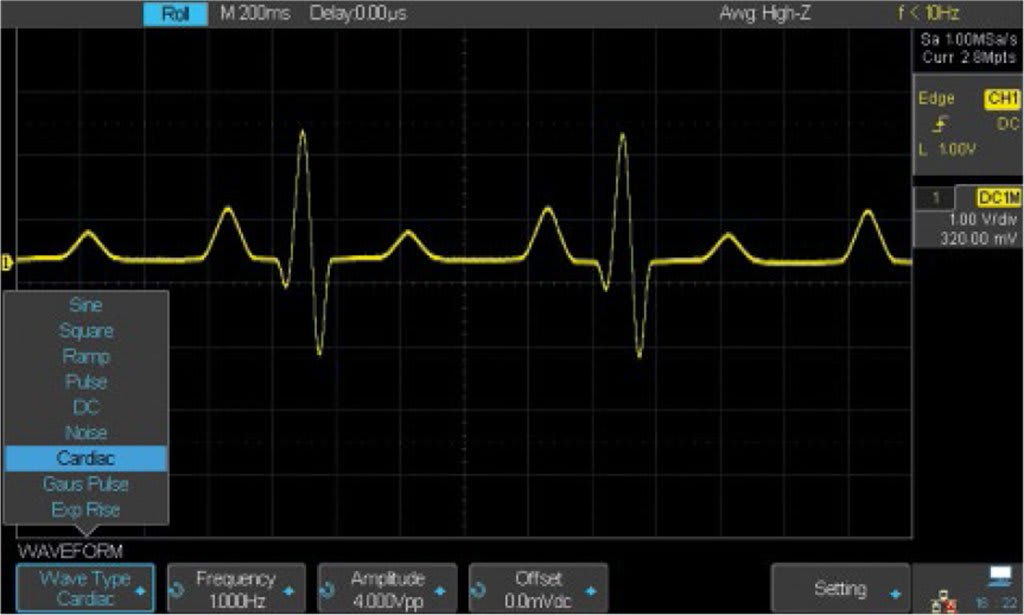Click the Setting softkey
This screenshot has width=1024, height=615.
(x=840, y=588)
